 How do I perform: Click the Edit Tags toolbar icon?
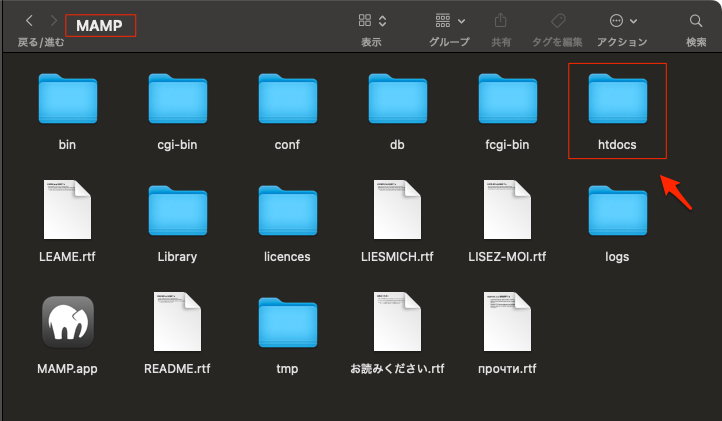point(558,21)
